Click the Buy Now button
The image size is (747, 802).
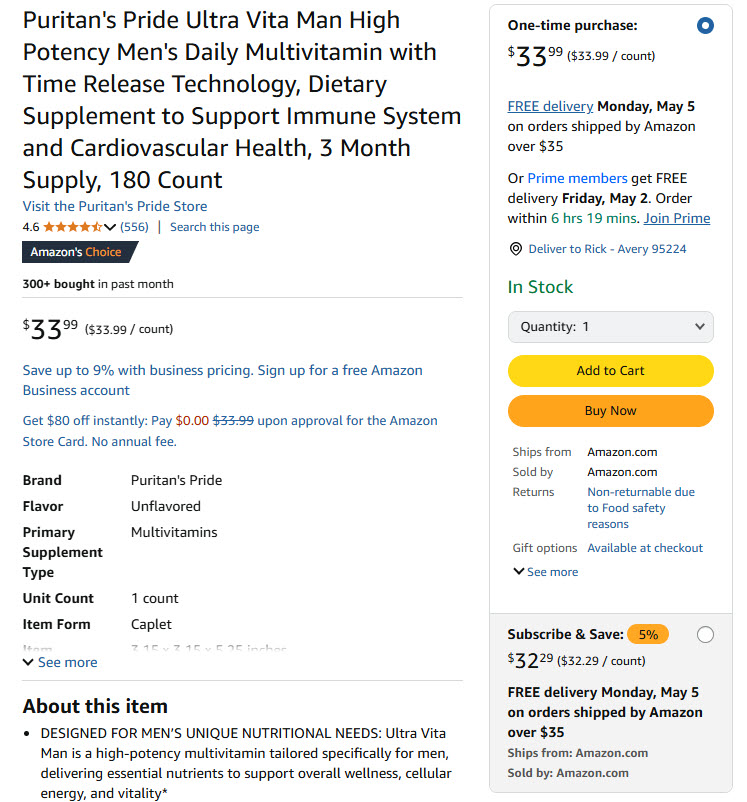click(610, 411)
